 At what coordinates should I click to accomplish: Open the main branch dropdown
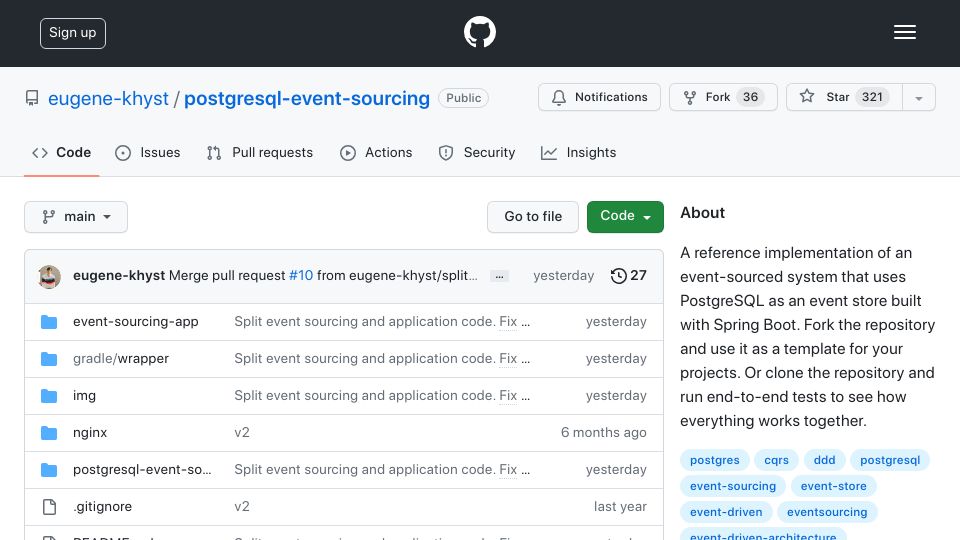(76, 217)
